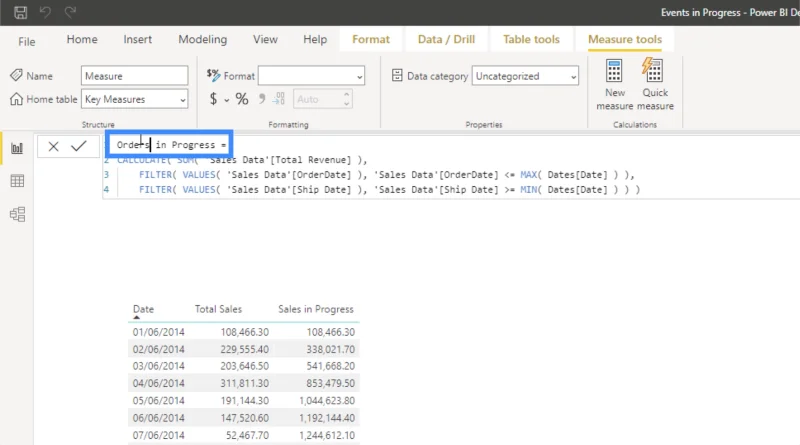Select the 229,555.40 total sales cell

point(244,350)
